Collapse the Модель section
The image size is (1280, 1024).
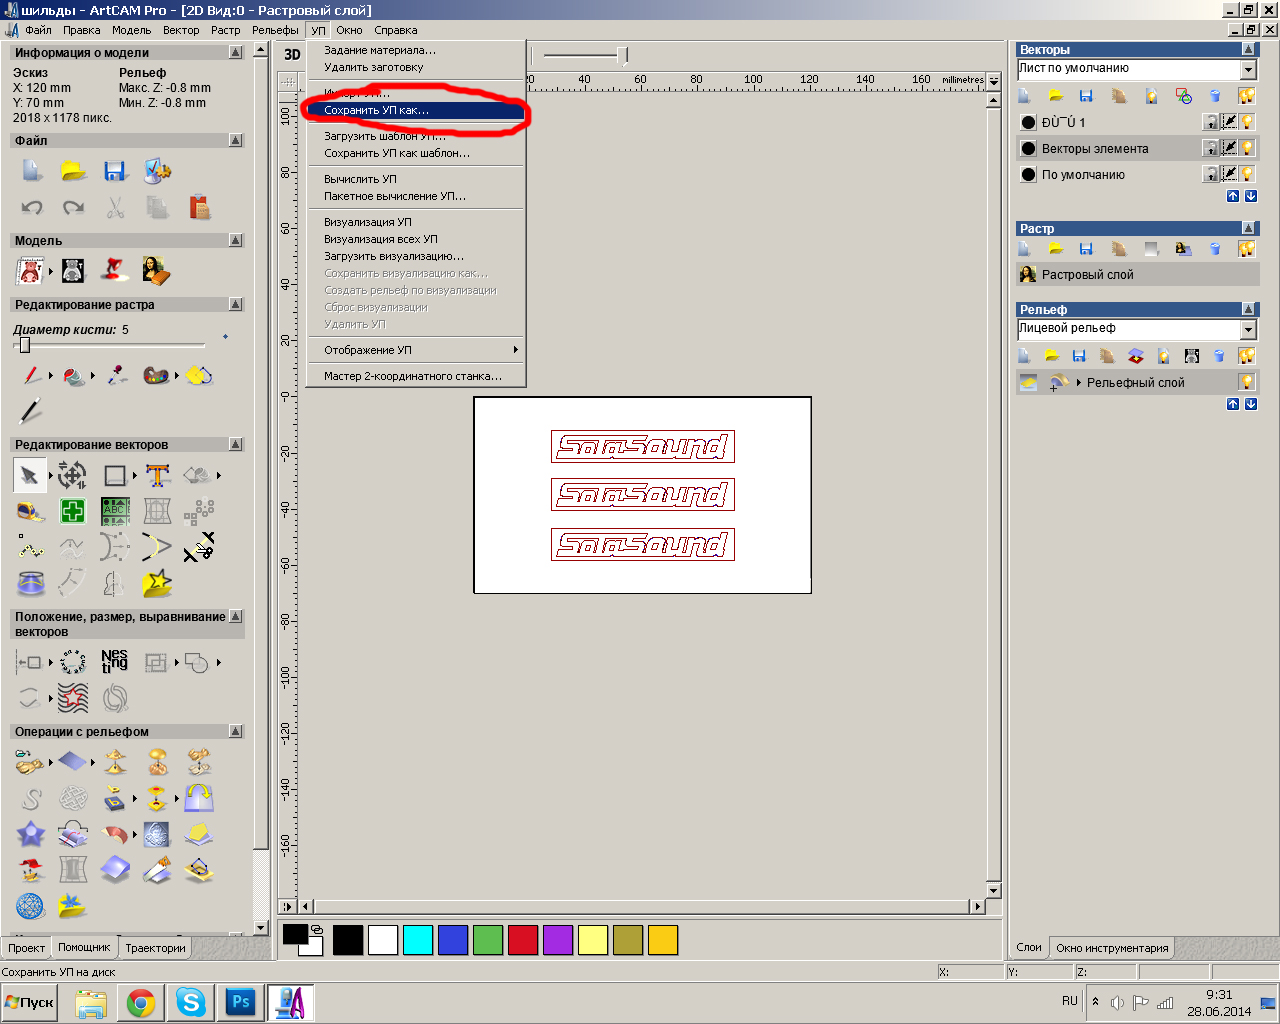[x=236, y=240]
